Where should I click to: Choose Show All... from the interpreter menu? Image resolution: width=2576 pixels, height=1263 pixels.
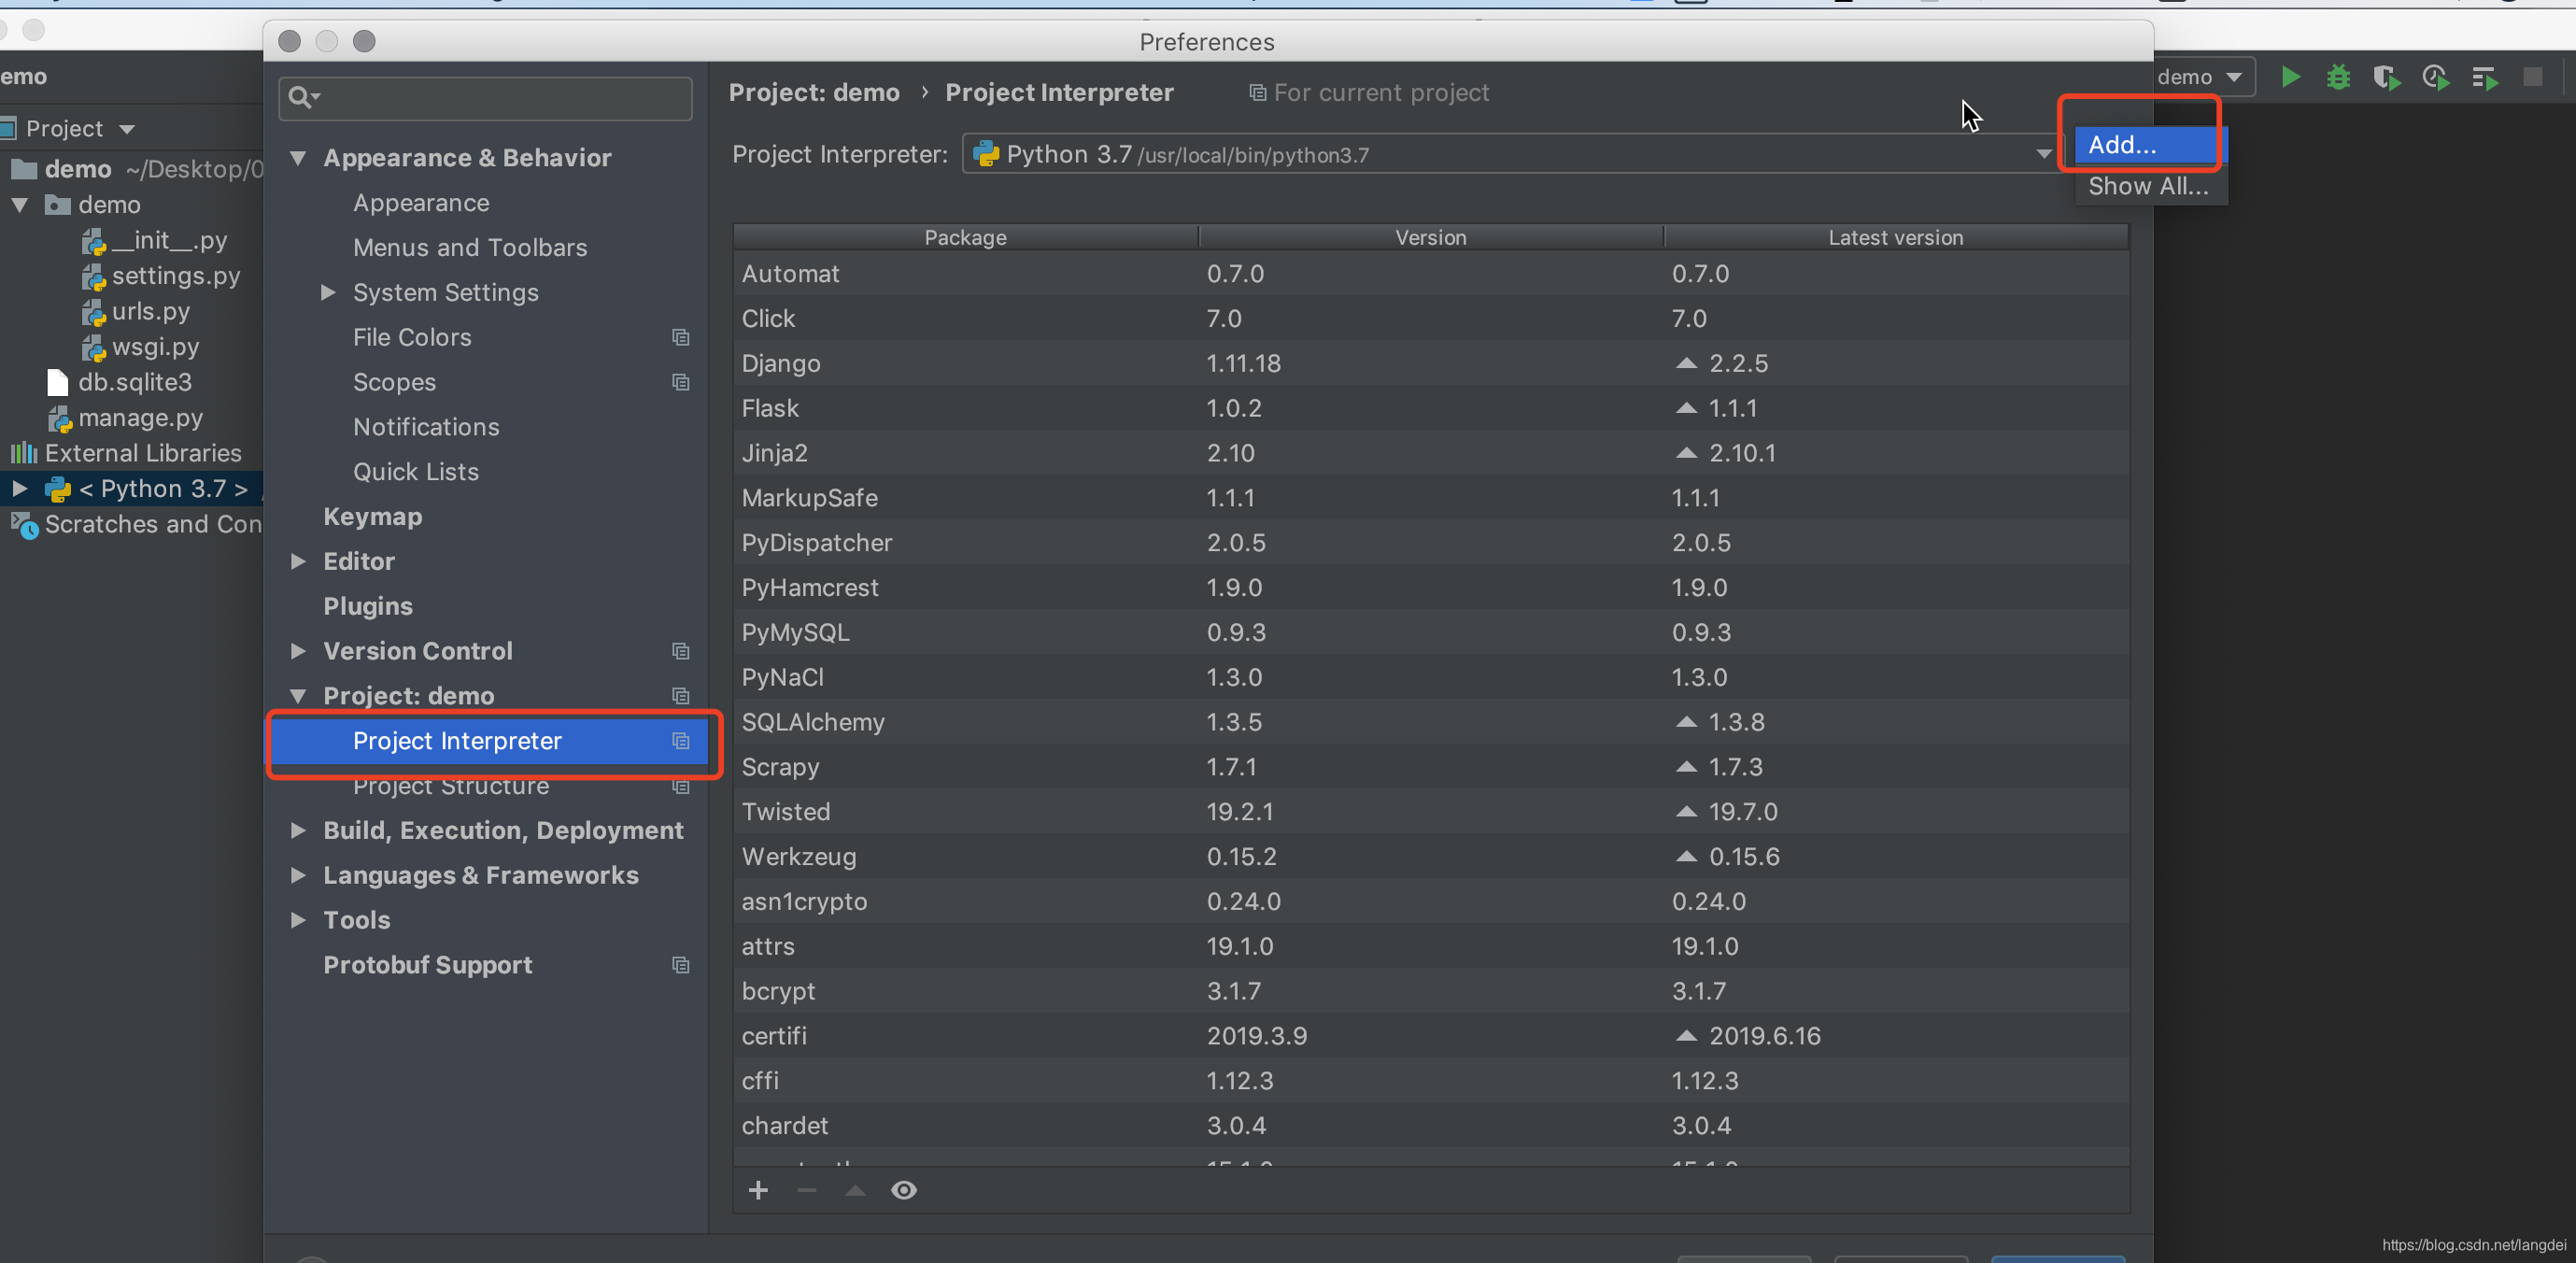[x=2150, y=187]
